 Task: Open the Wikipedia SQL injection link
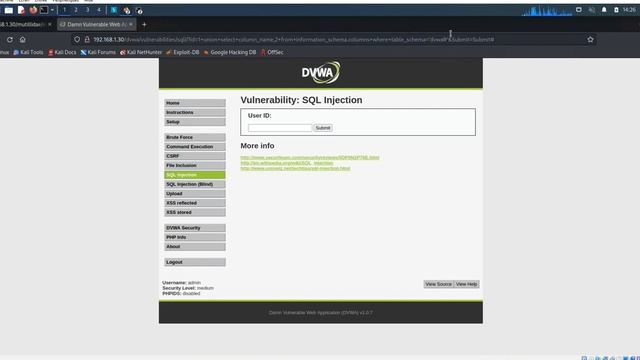(287, 163)
